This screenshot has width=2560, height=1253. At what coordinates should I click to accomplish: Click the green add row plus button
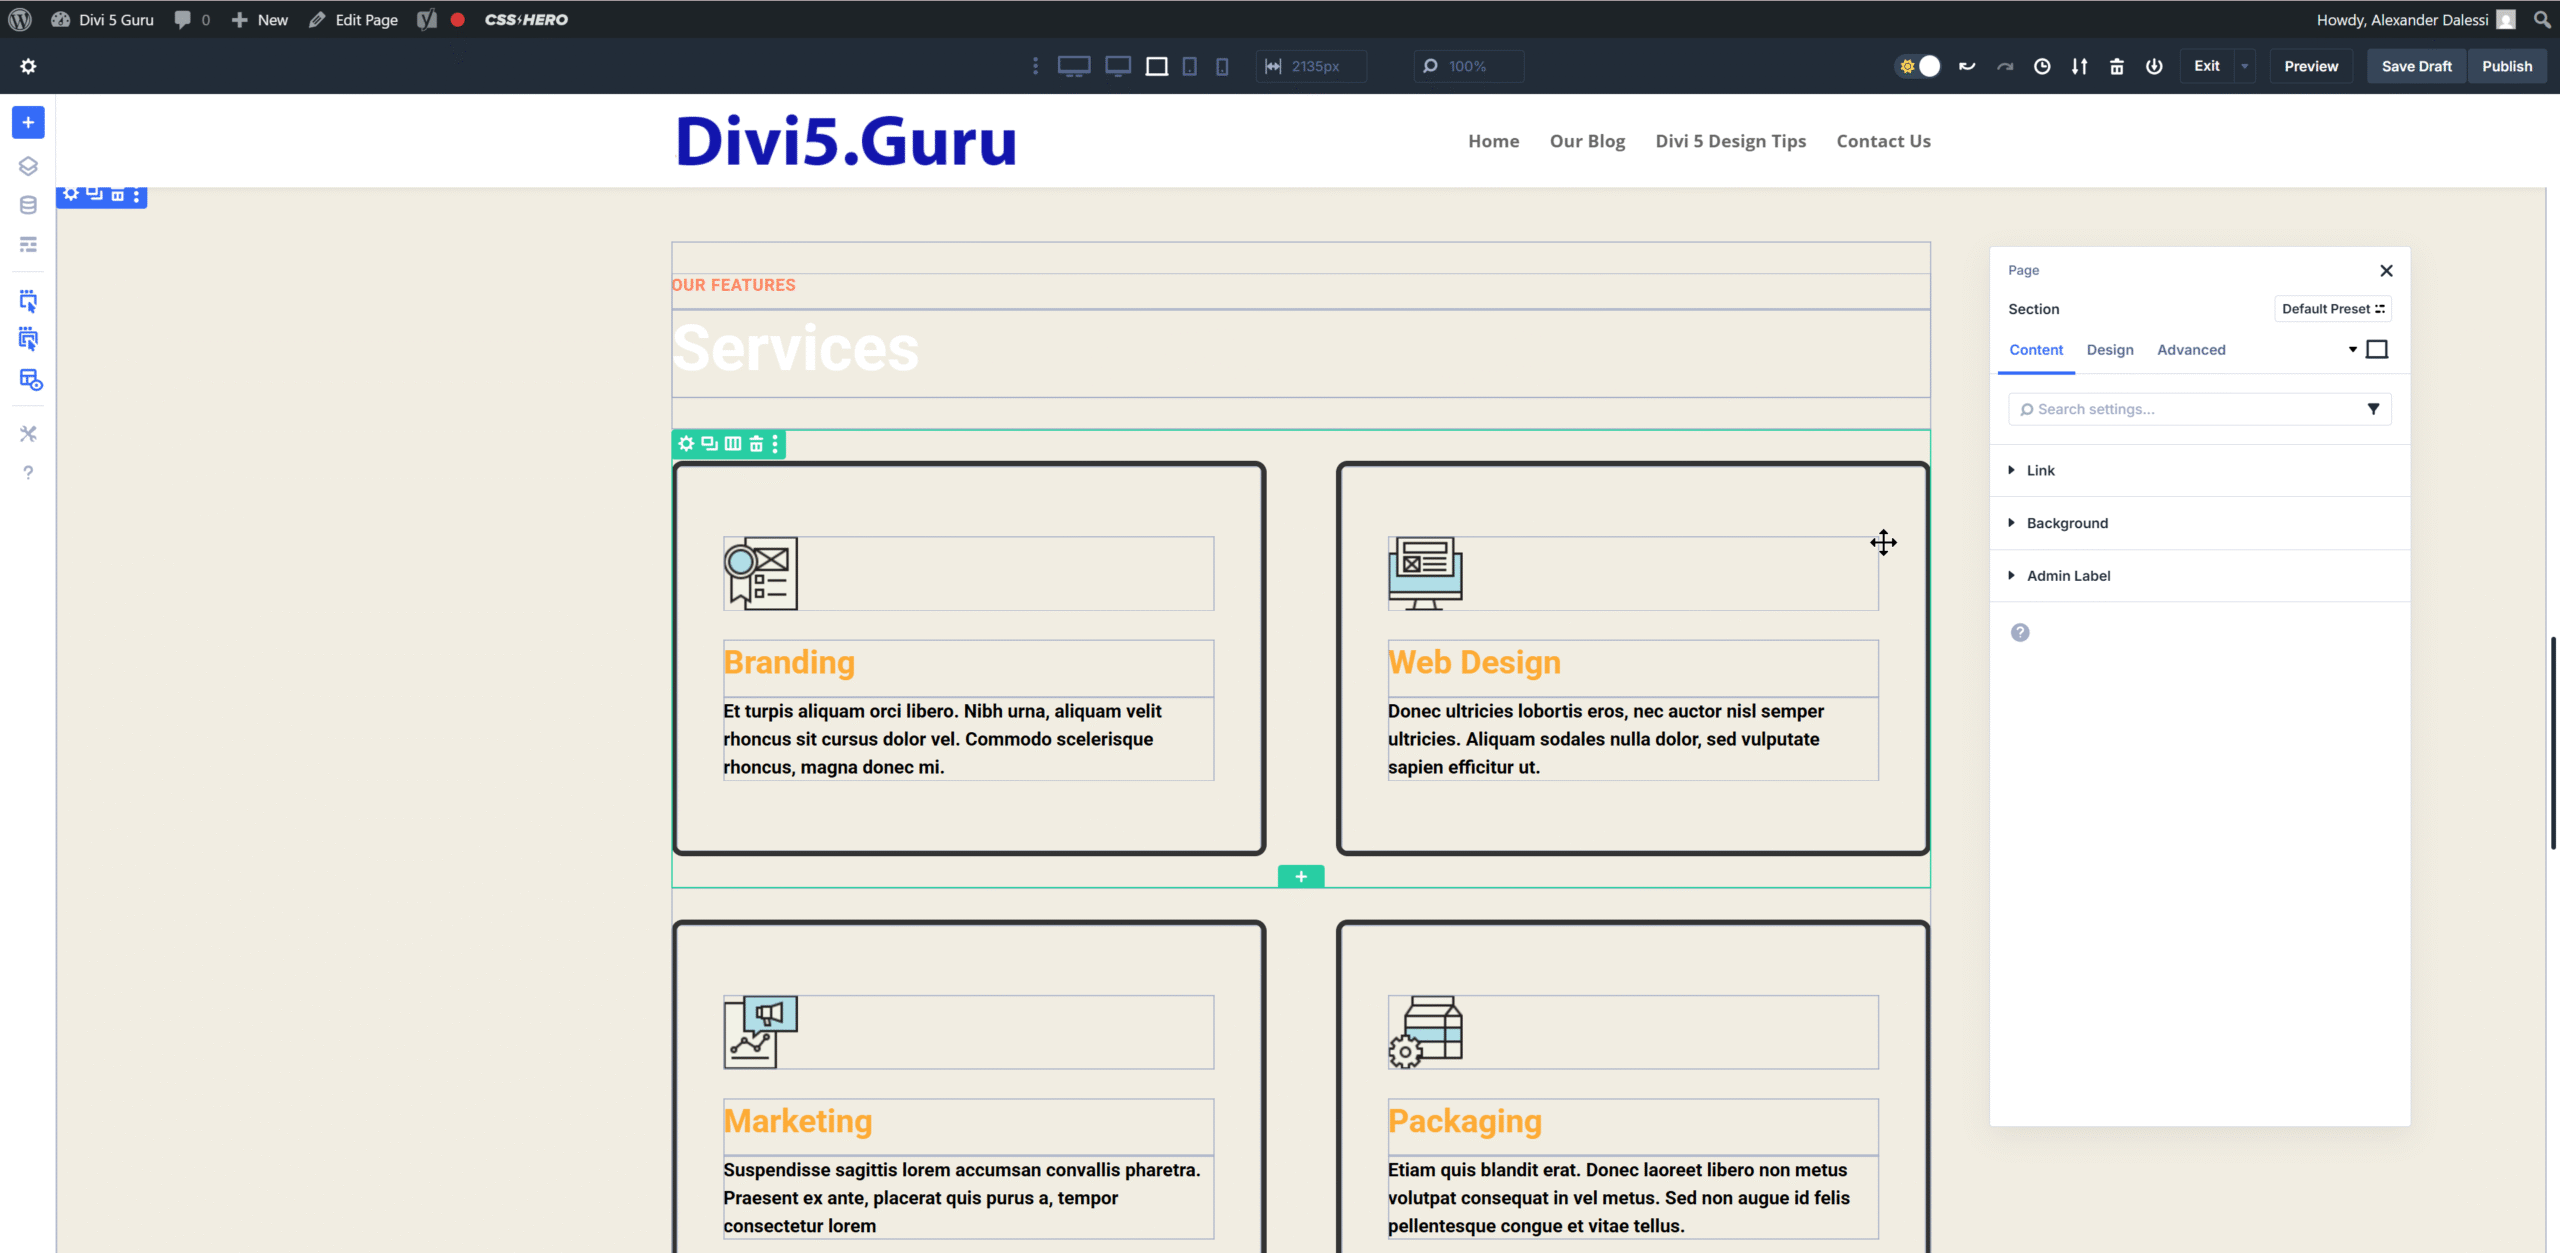pyautogui.click(x=1300, y=876)
